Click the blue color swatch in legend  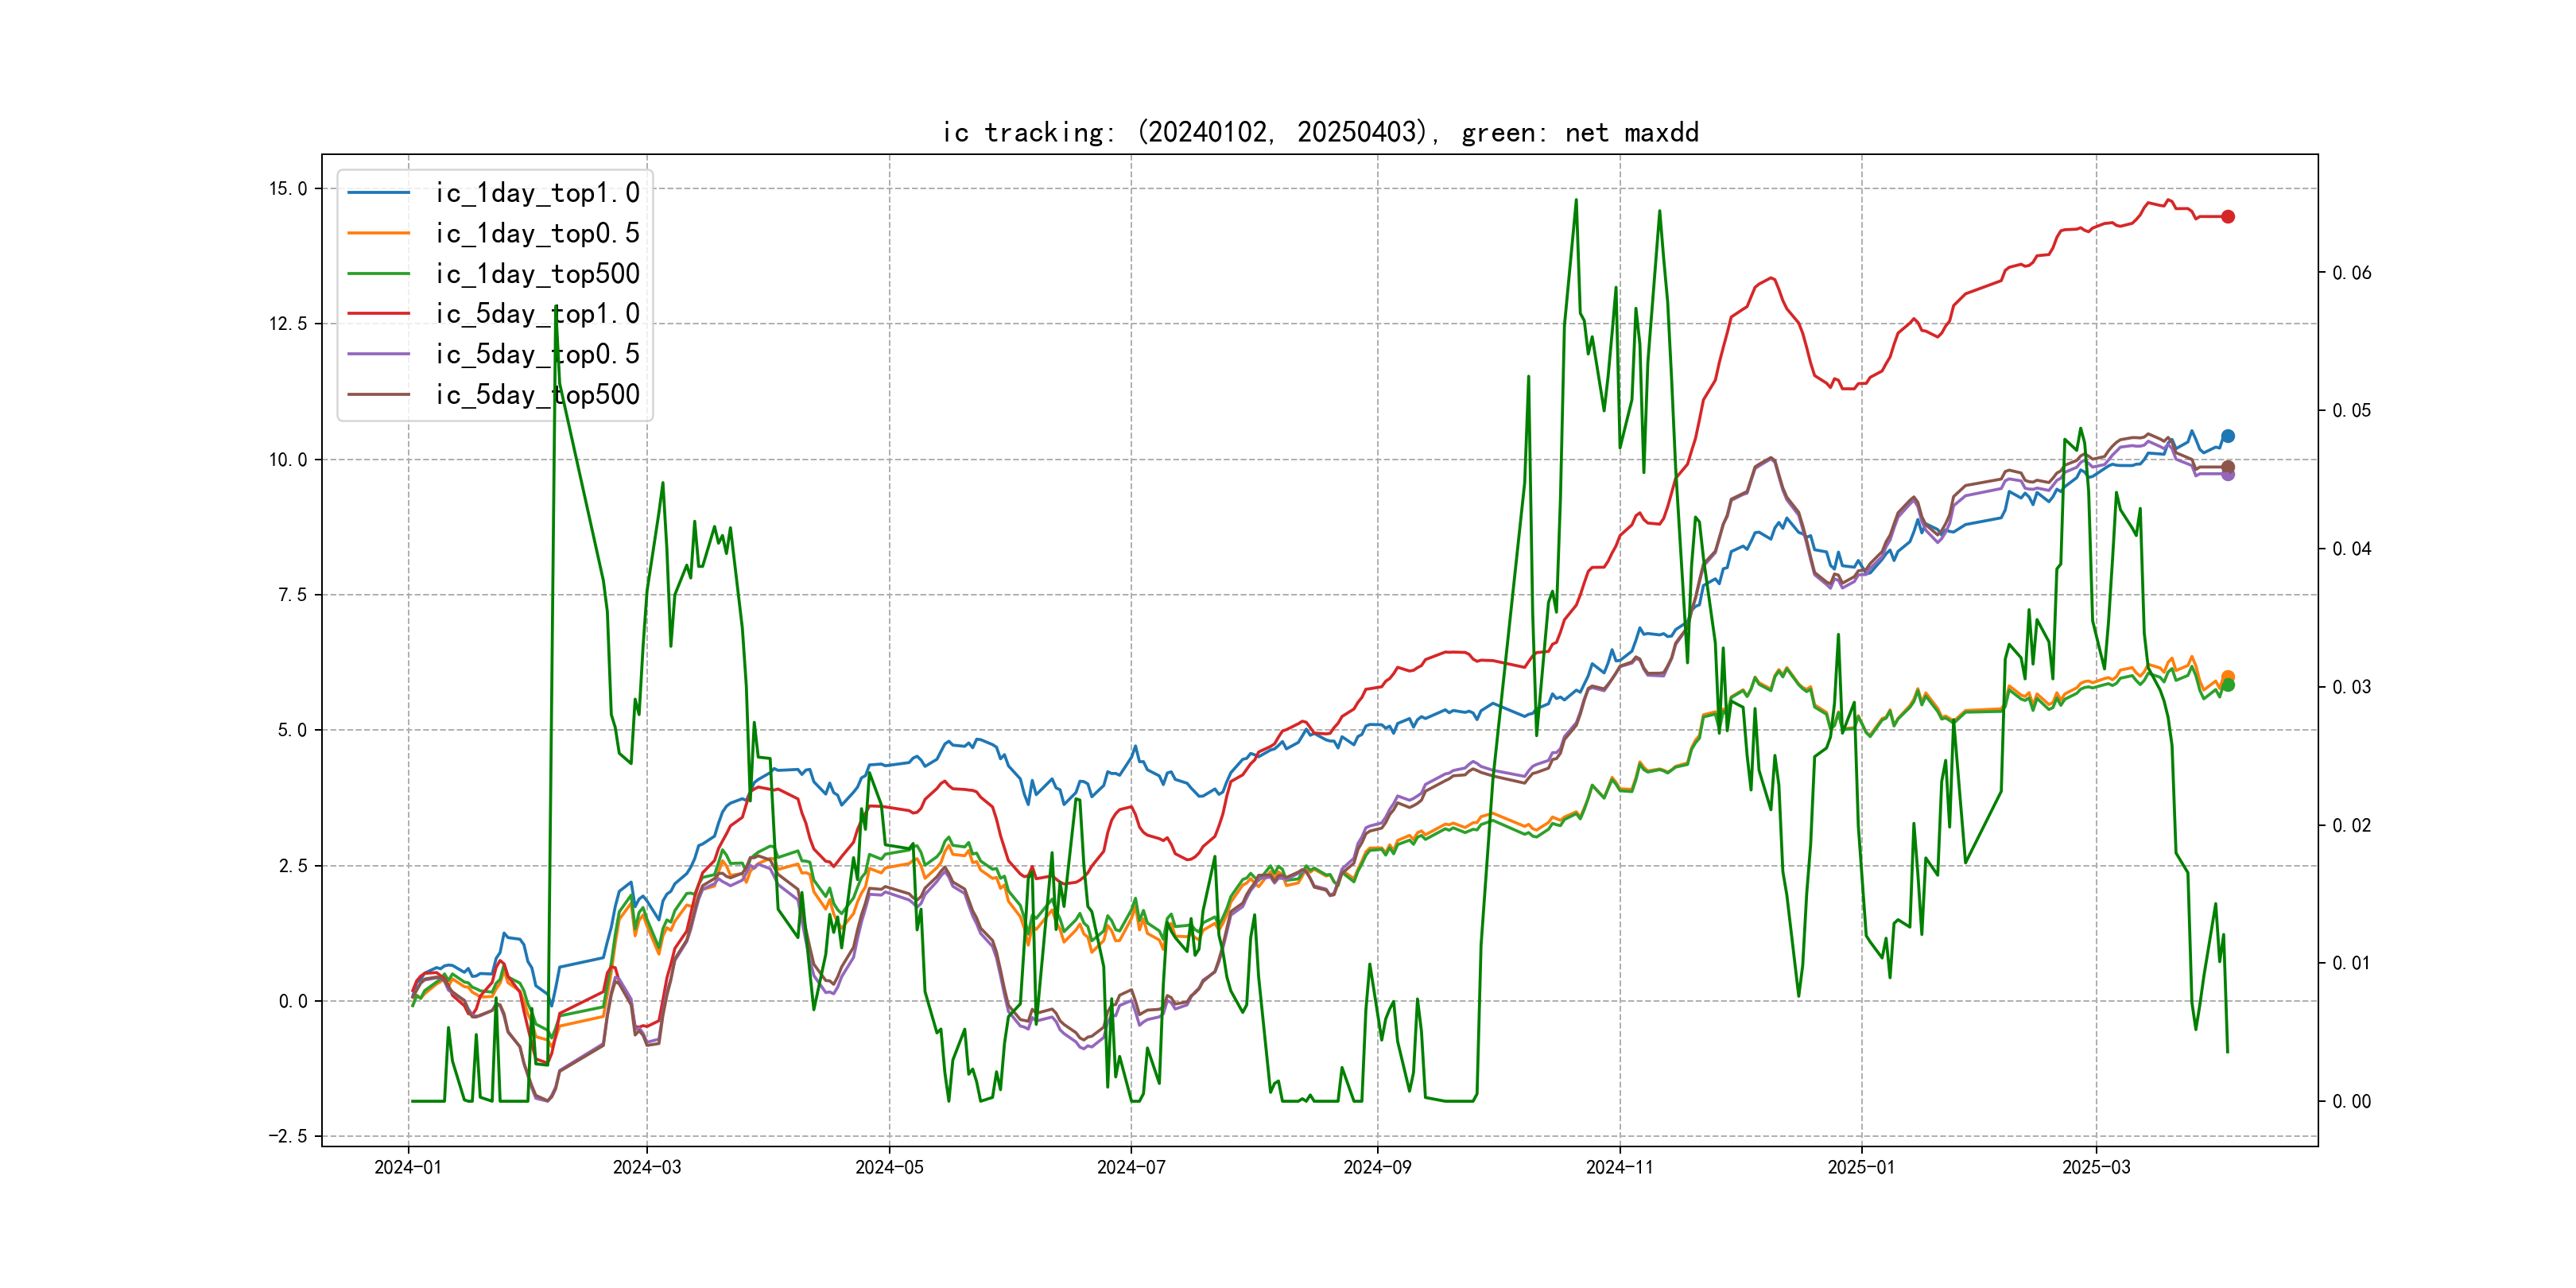click(378, 193)
